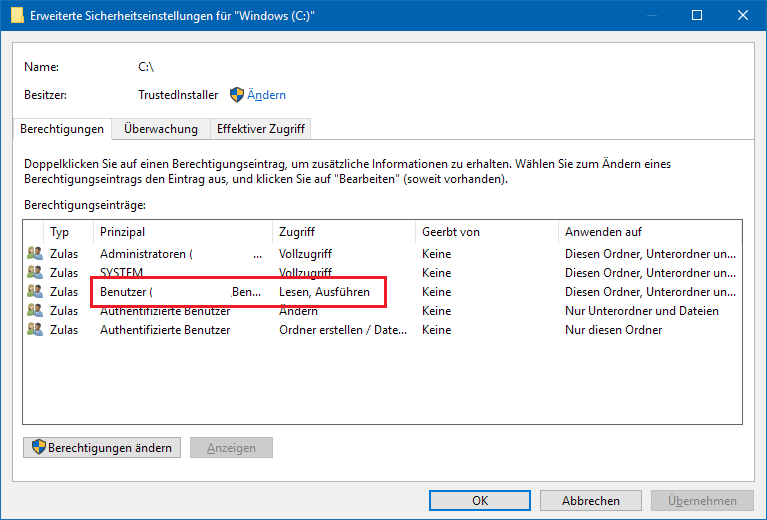
Task: Sort by the Prinzipal column header
Action: (x=182, y=232)
